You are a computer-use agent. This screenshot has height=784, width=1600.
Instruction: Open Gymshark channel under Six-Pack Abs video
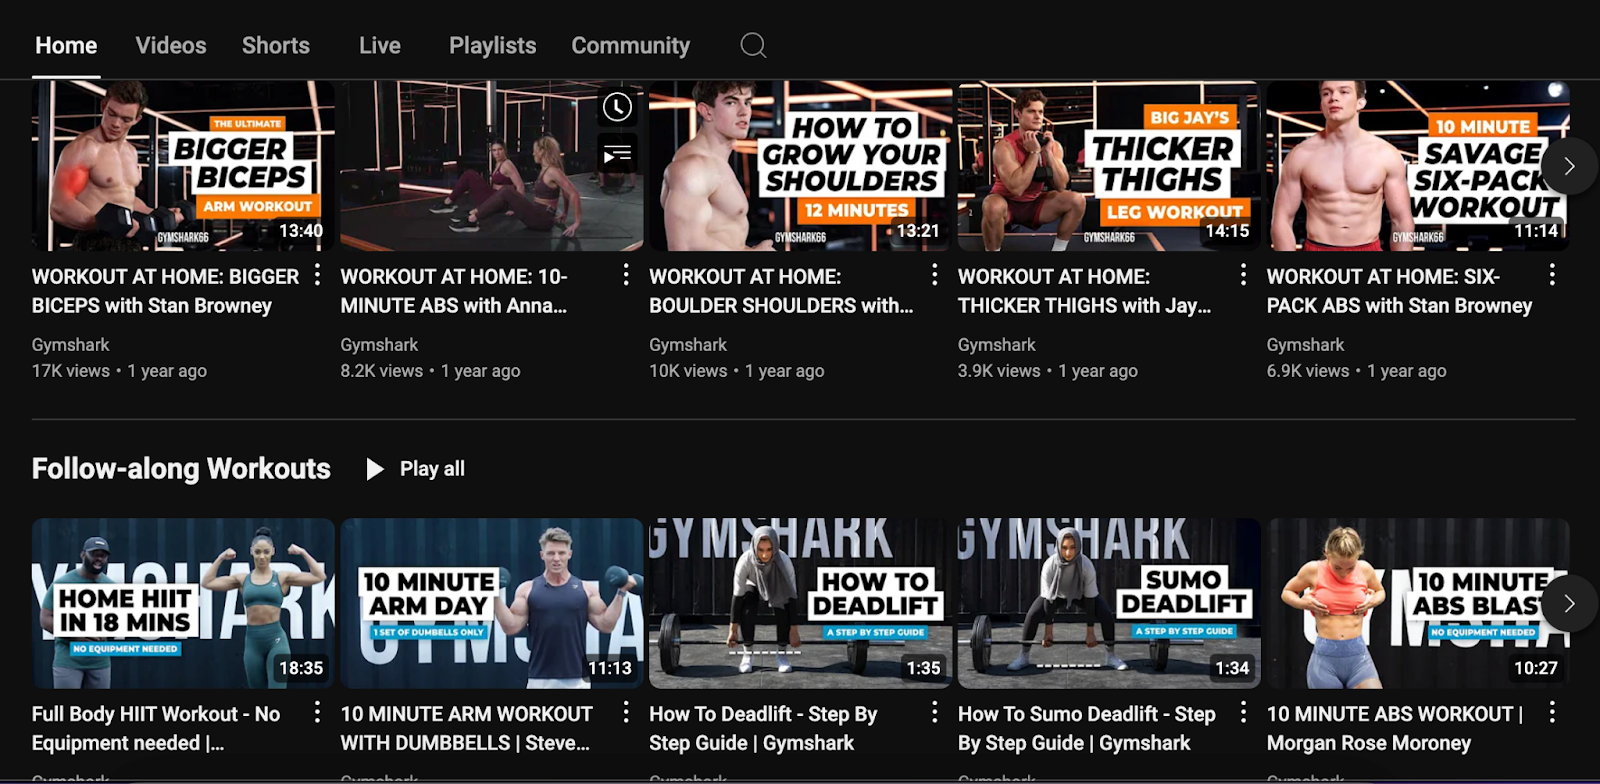1305,345
